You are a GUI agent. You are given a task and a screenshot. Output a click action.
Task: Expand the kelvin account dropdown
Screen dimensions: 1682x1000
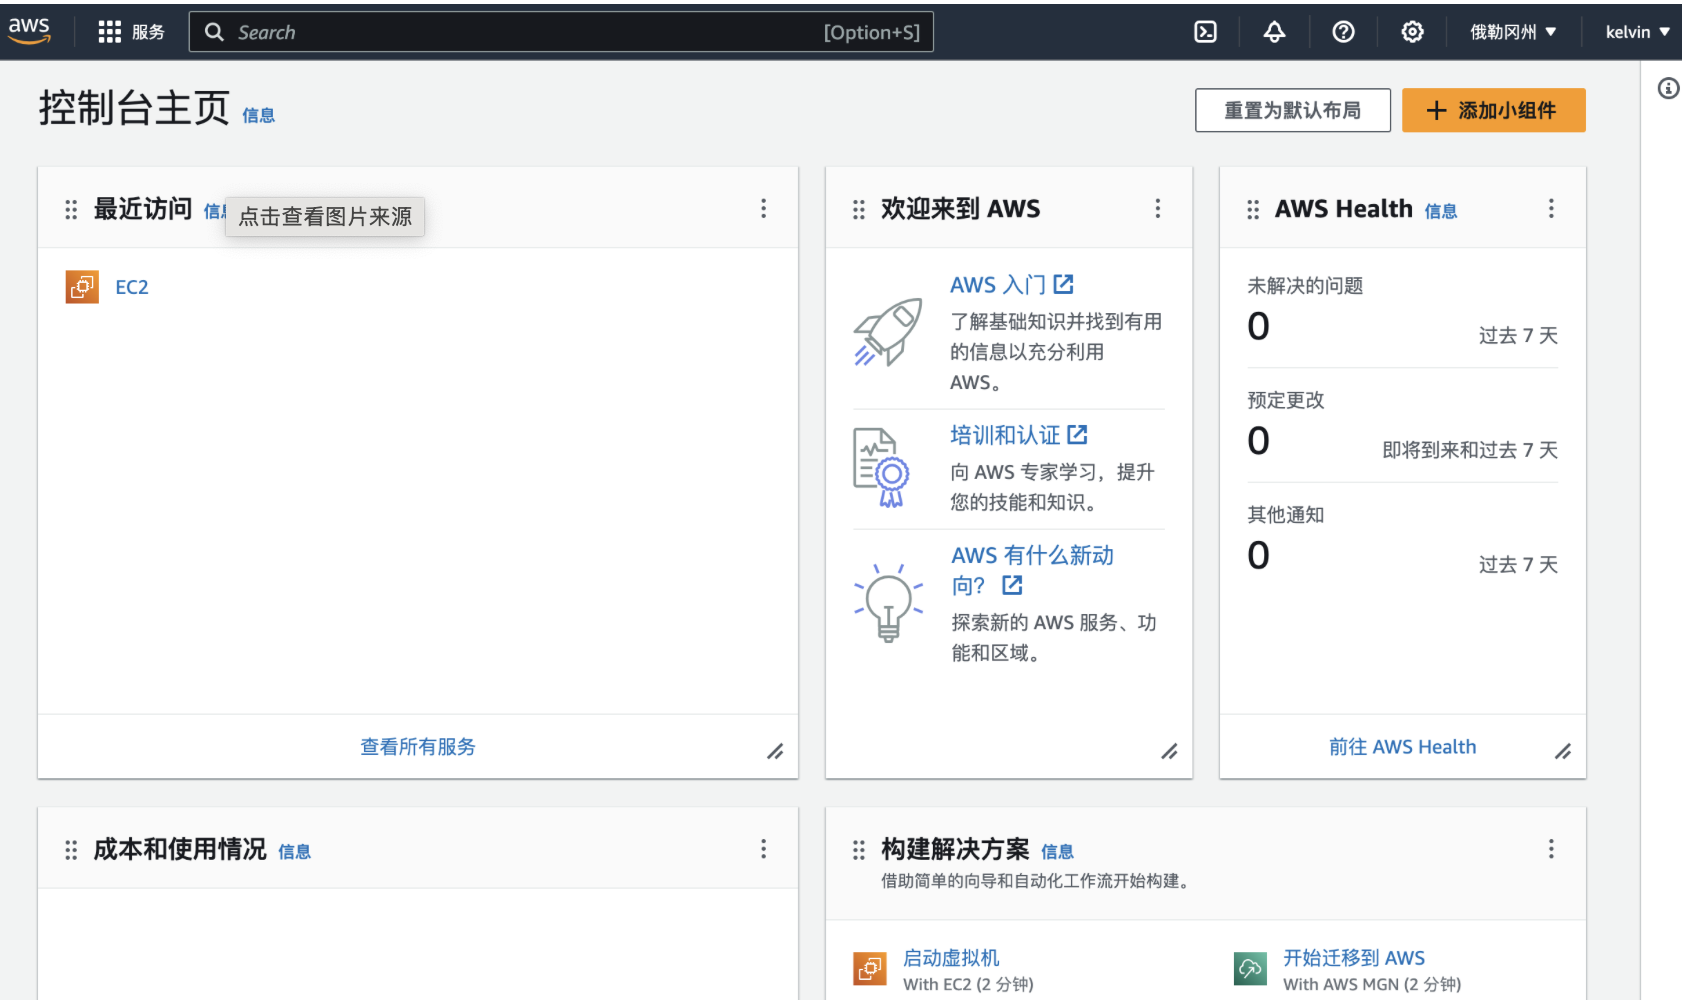tap(1637, 32)
